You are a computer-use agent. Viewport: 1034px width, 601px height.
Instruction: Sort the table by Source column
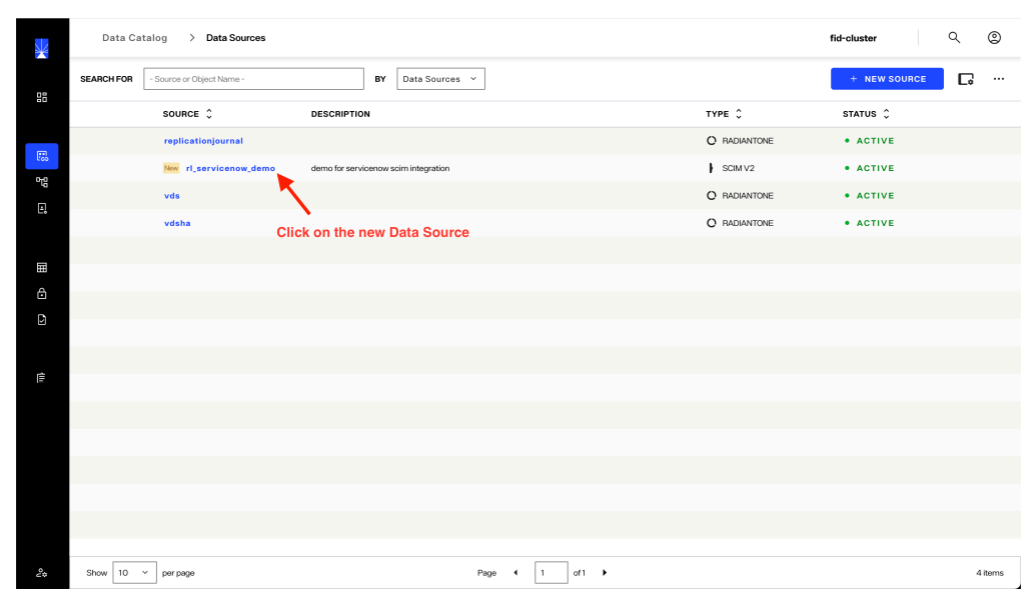(209, 113)
